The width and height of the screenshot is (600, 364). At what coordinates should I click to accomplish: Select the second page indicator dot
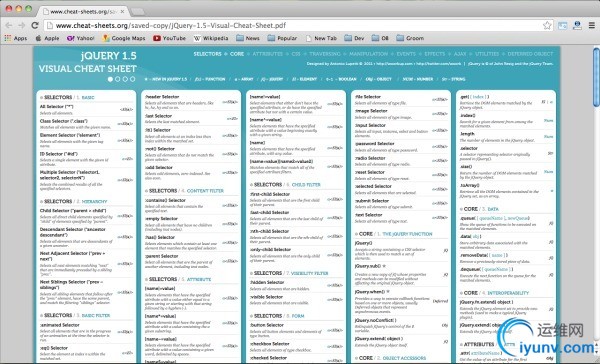117,79
